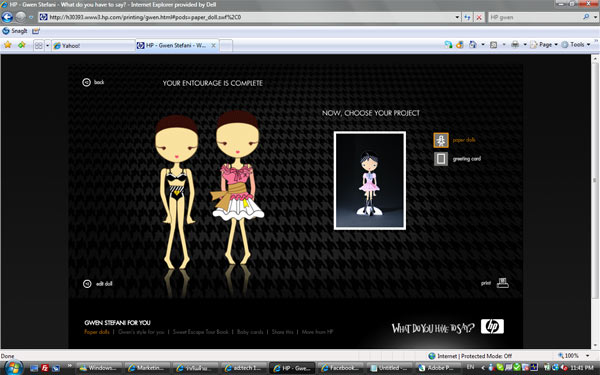The height and width of the screenshot is (375, 600).
Task: Select the doll in black lingerie
Action: pyautogui.click(x=176, y=191)
